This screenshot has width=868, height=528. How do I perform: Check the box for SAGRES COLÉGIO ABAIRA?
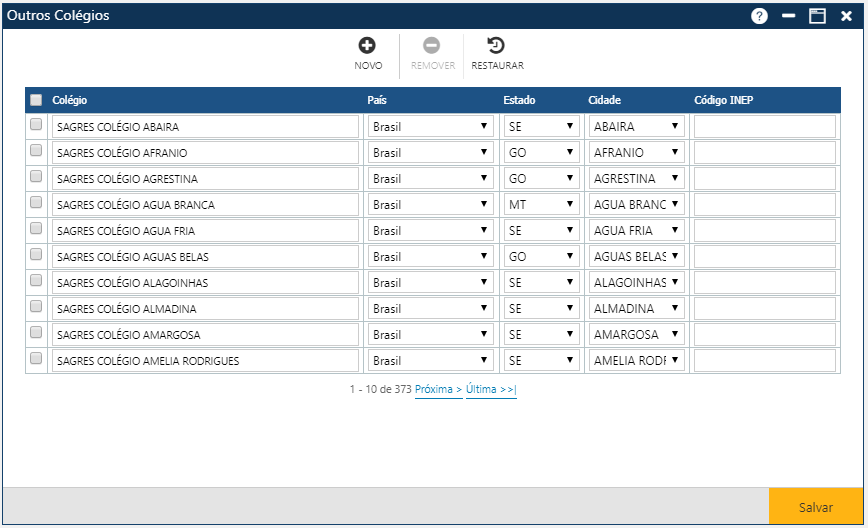click(x=36, y=125)
